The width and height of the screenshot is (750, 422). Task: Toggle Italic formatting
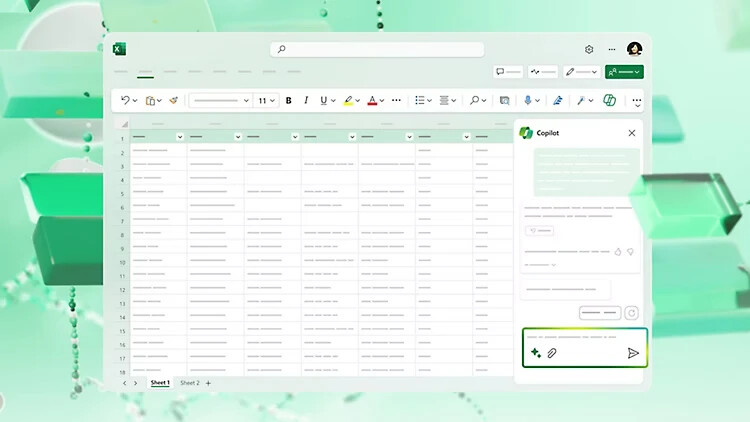(306, 100)
